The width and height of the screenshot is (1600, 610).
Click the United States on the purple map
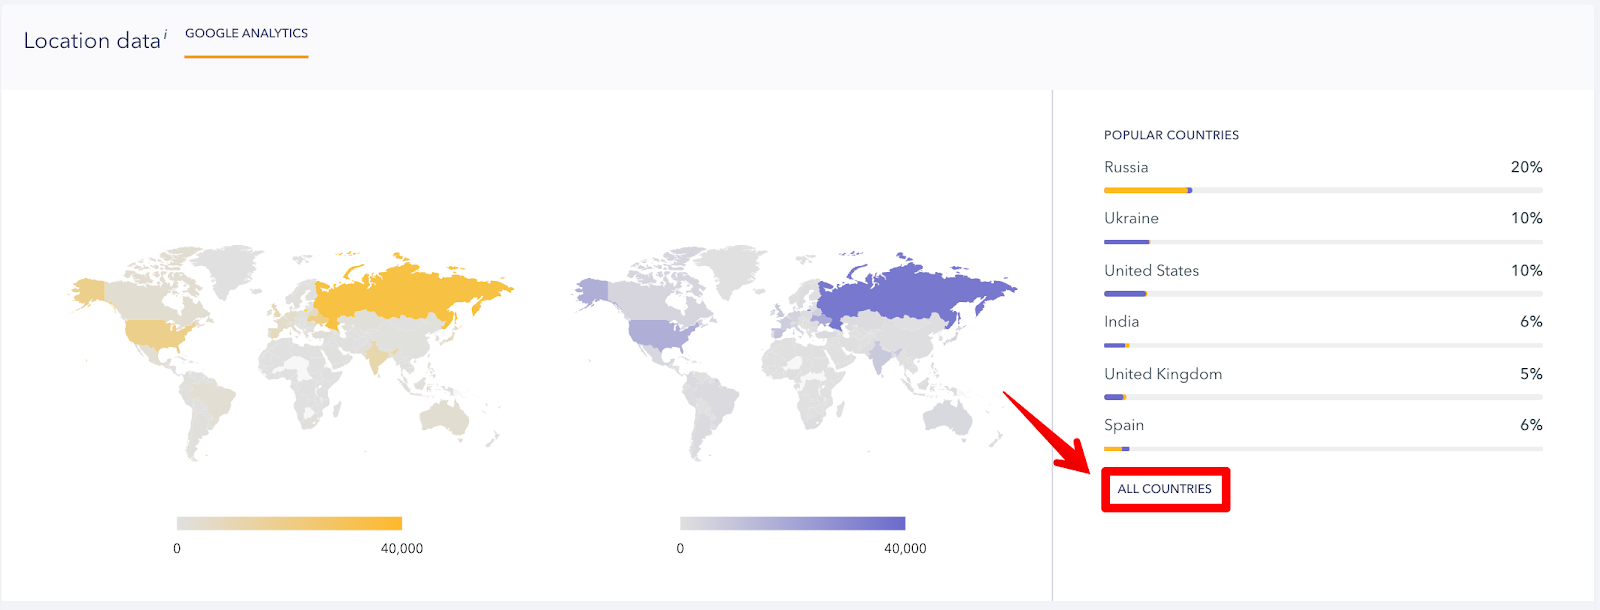coord(658,334)
